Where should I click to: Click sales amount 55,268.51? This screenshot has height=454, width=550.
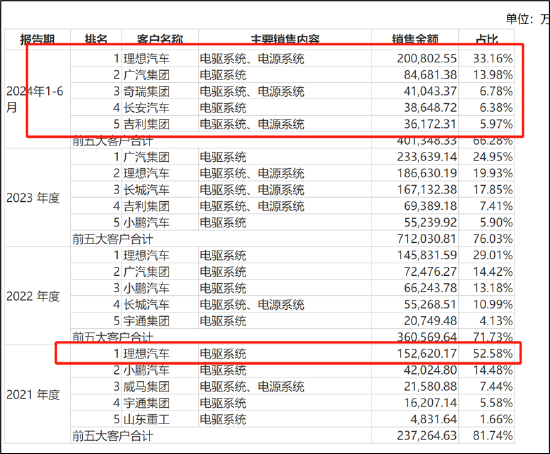(x=430, y=305)
